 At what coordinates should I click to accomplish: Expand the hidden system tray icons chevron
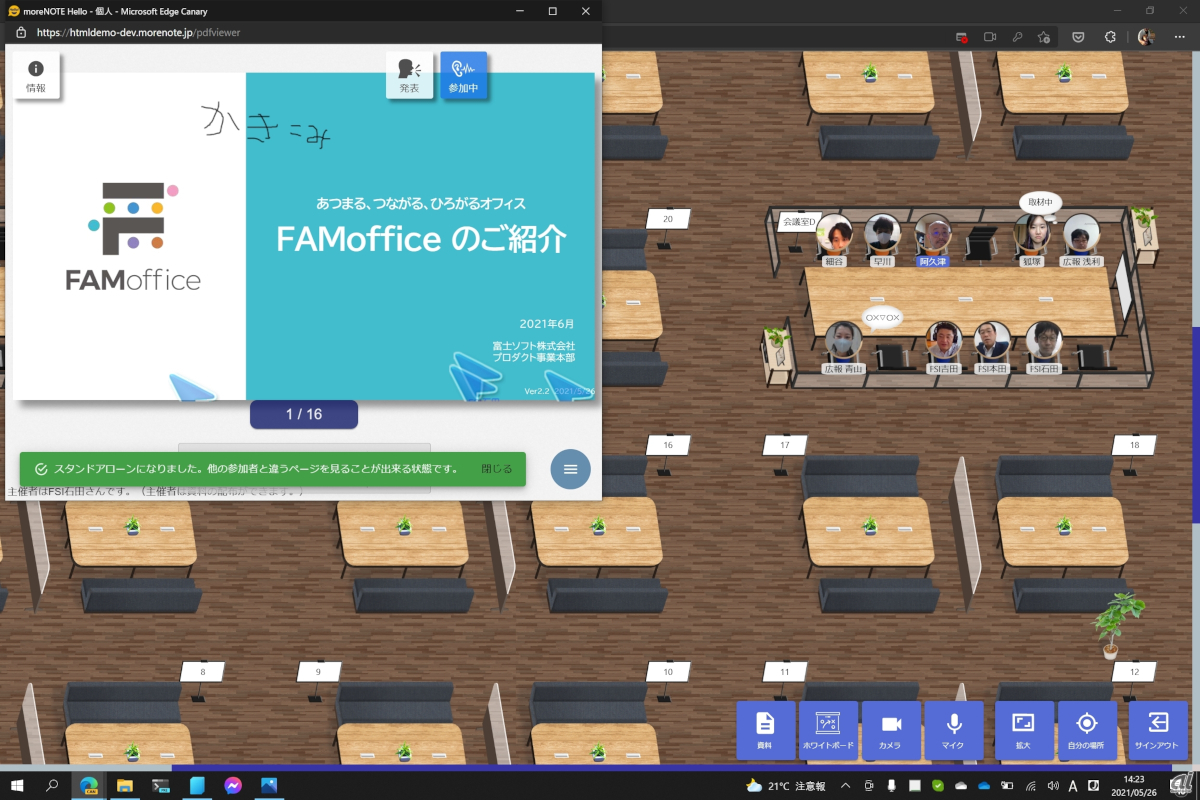coord(846,786)
